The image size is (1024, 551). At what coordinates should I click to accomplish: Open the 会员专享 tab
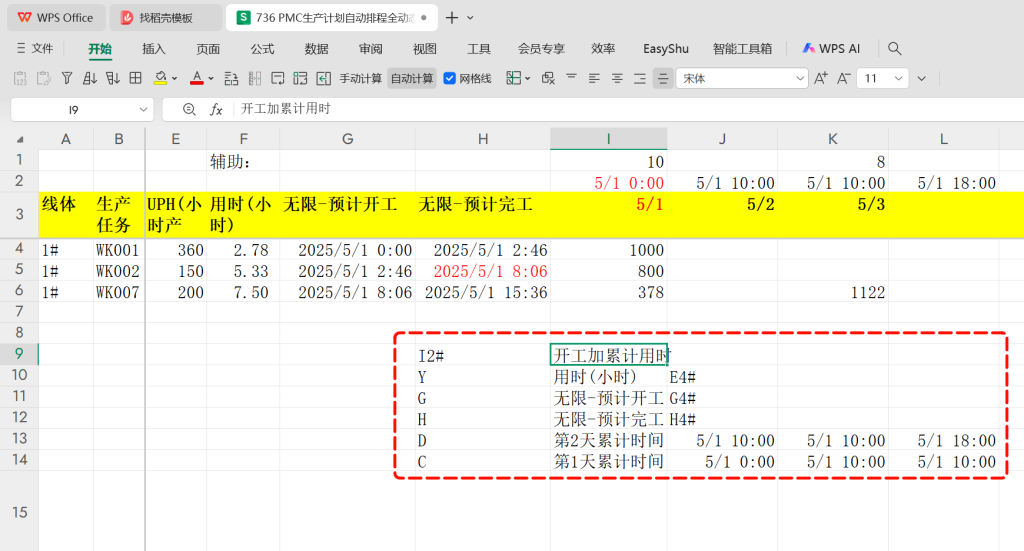coord(541,49)
